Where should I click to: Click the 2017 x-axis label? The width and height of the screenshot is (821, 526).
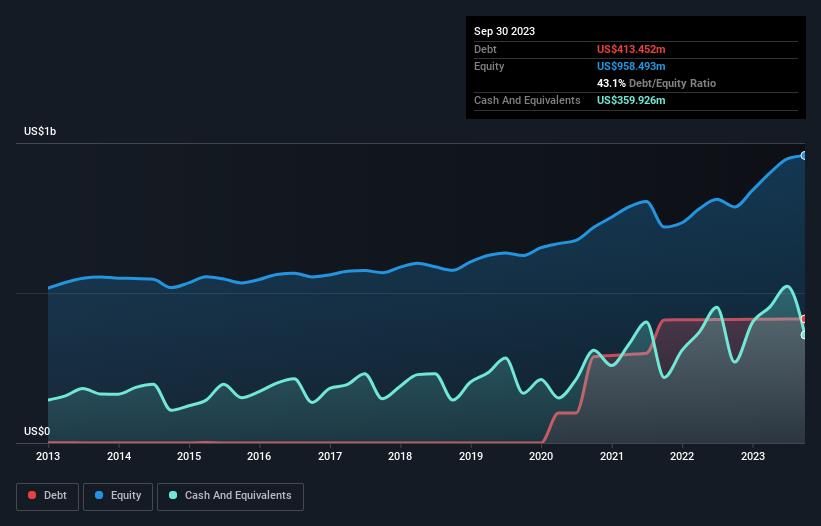[330, 456]
